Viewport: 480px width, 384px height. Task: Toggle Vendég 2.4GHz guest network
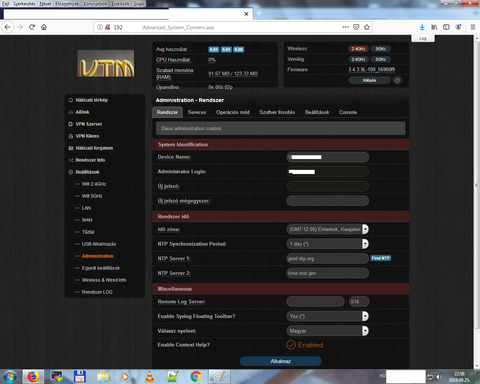[358, 59]
